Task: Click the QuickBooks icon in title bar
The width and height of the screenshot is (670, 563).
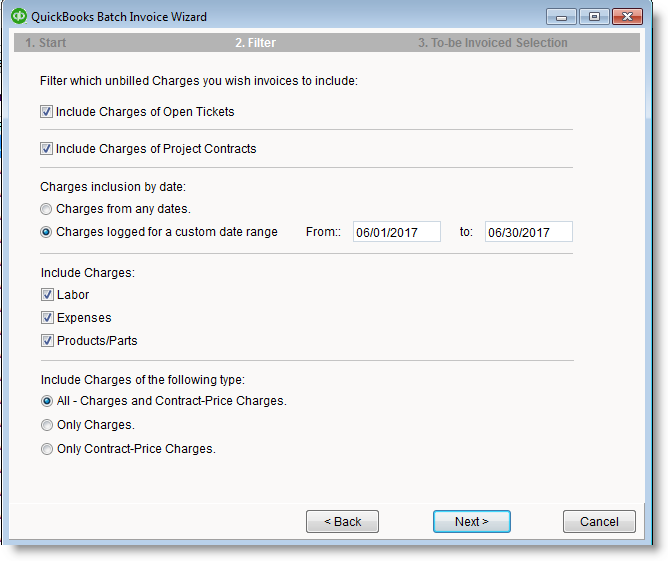Action: click(18, 17)
